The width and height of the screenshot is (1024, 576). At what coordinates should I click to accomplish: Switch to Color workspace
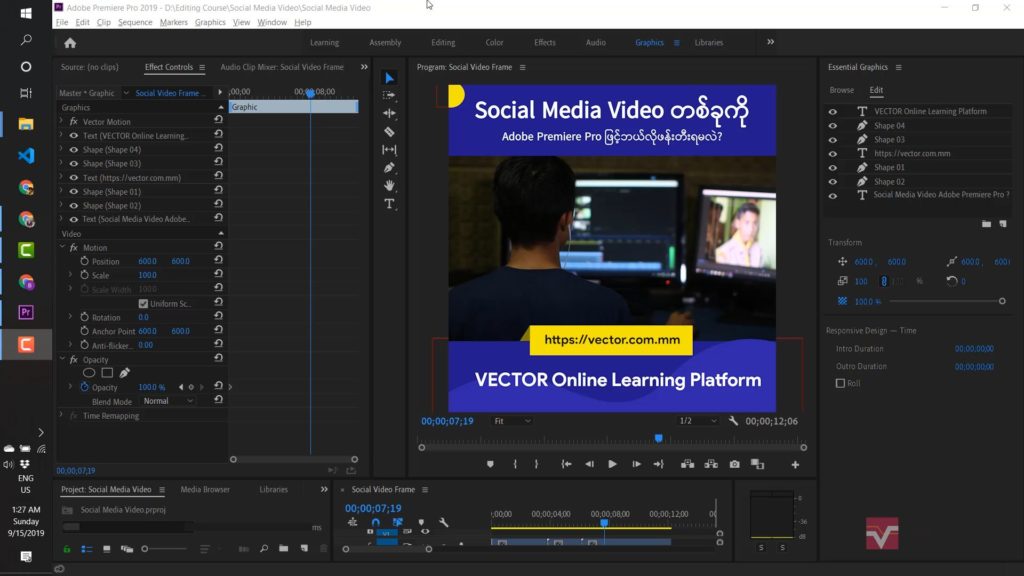point(494,42)
